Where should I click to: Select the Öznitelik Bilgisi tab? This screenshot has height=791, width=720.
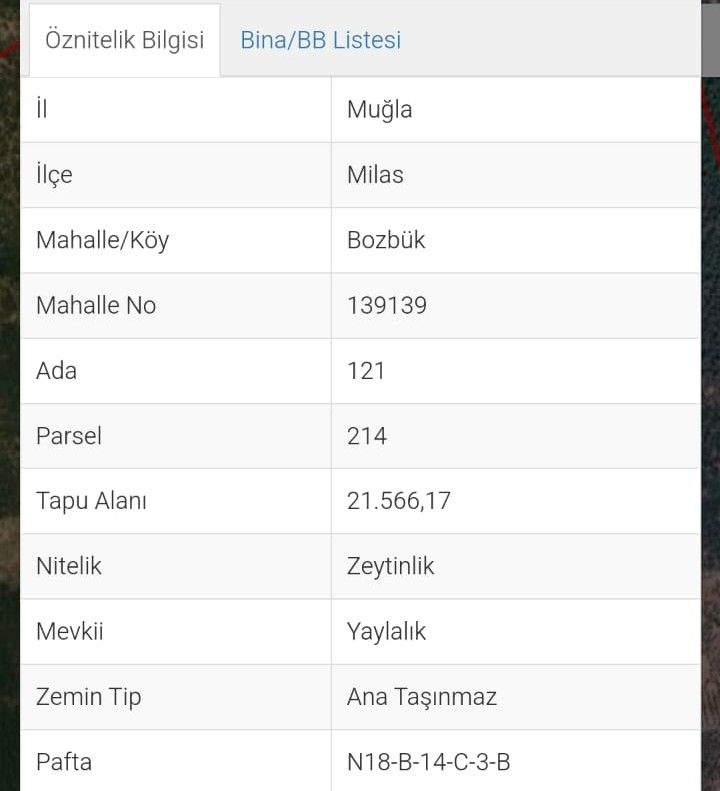[125, 40]
